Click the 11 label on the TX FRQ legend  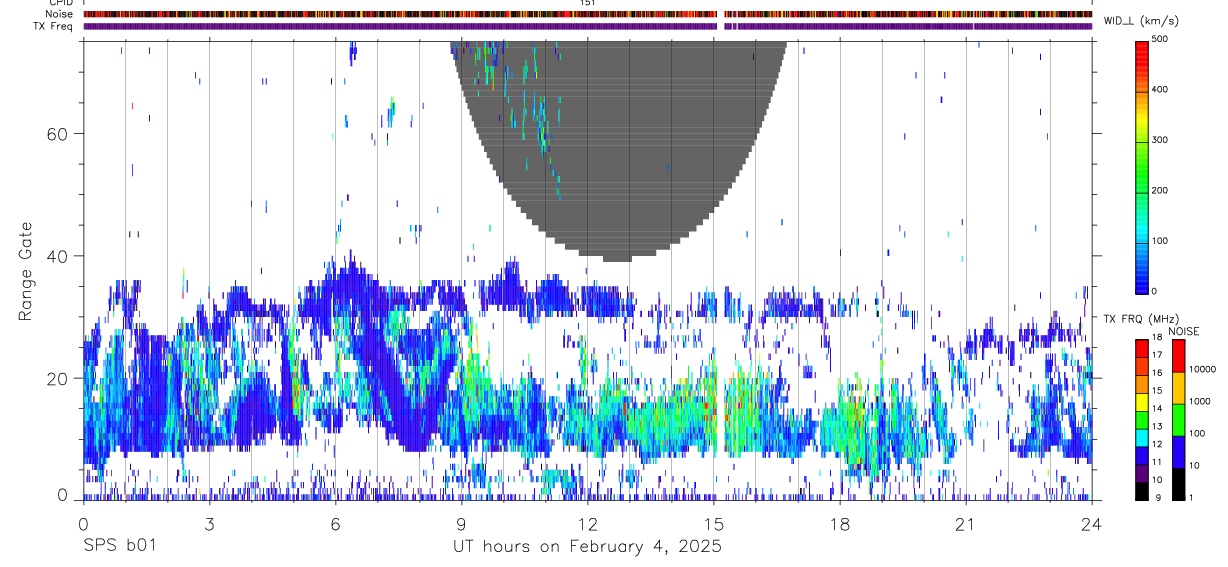click(1155, 461)
